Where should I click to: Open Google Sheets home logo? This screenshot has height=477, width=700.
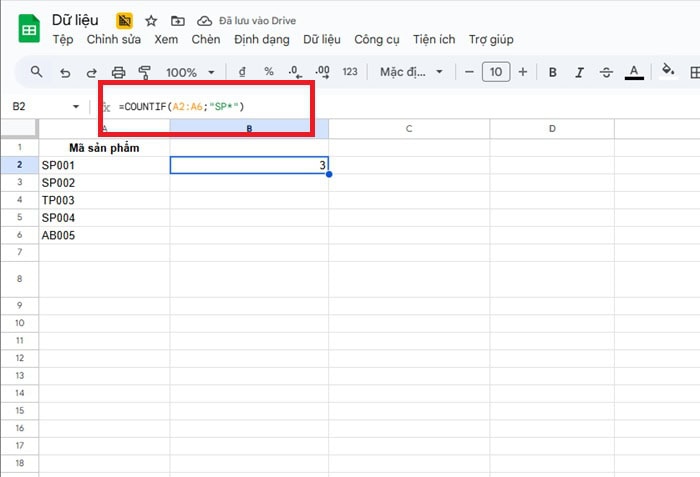click(x=28, y=29)
